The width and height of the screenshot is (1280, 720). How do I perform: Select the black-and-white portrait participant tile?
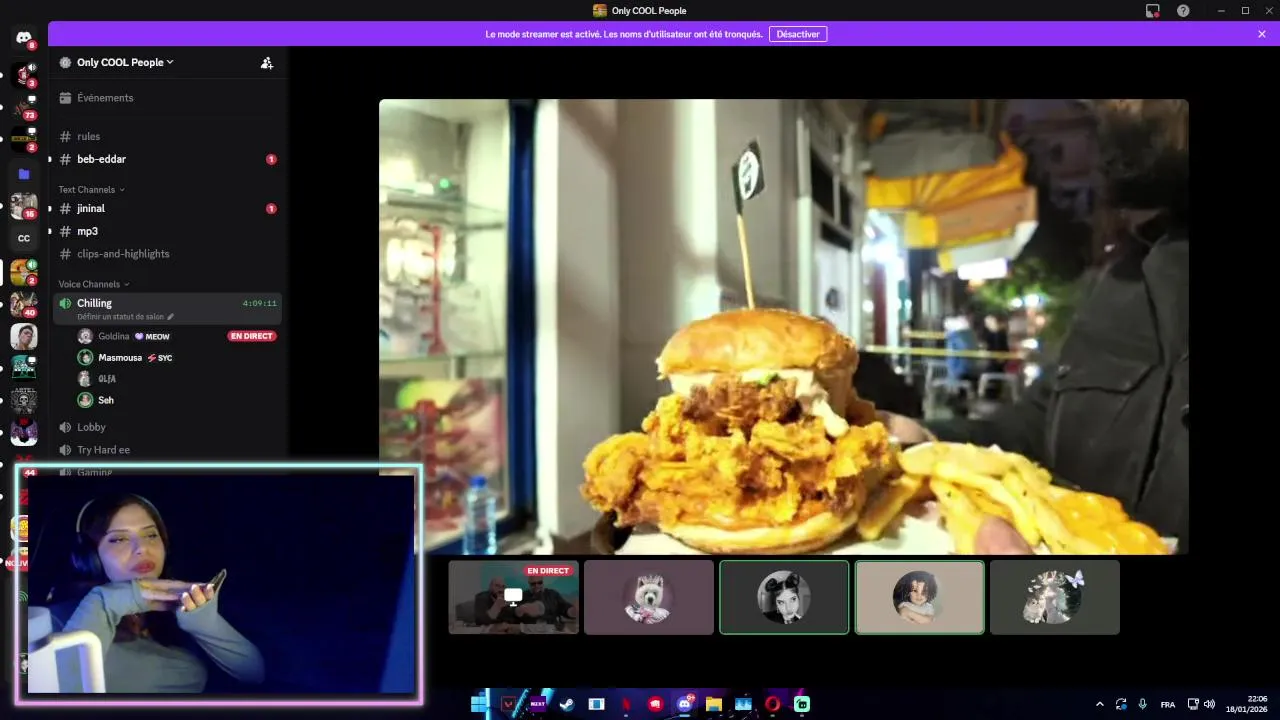point(784,597)
